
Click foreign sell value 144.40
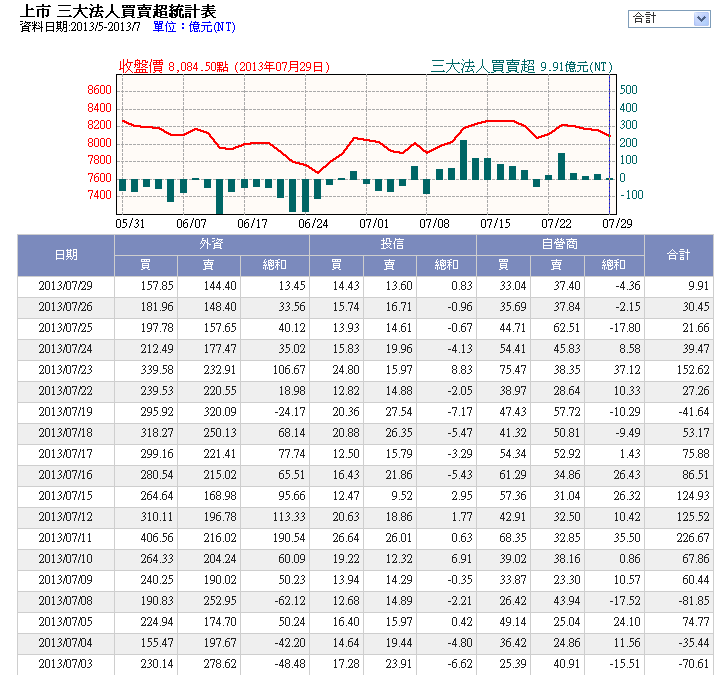[220, 286]
